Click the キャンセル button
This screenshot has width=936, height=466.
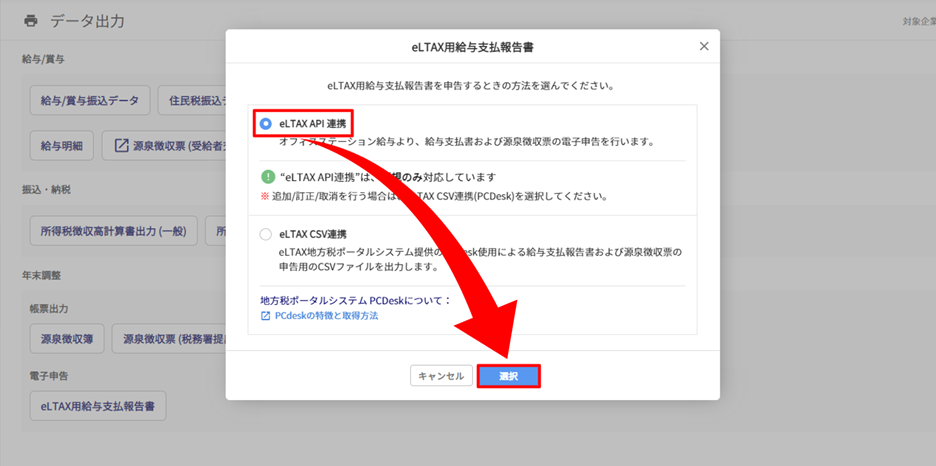tap(441, 376)
